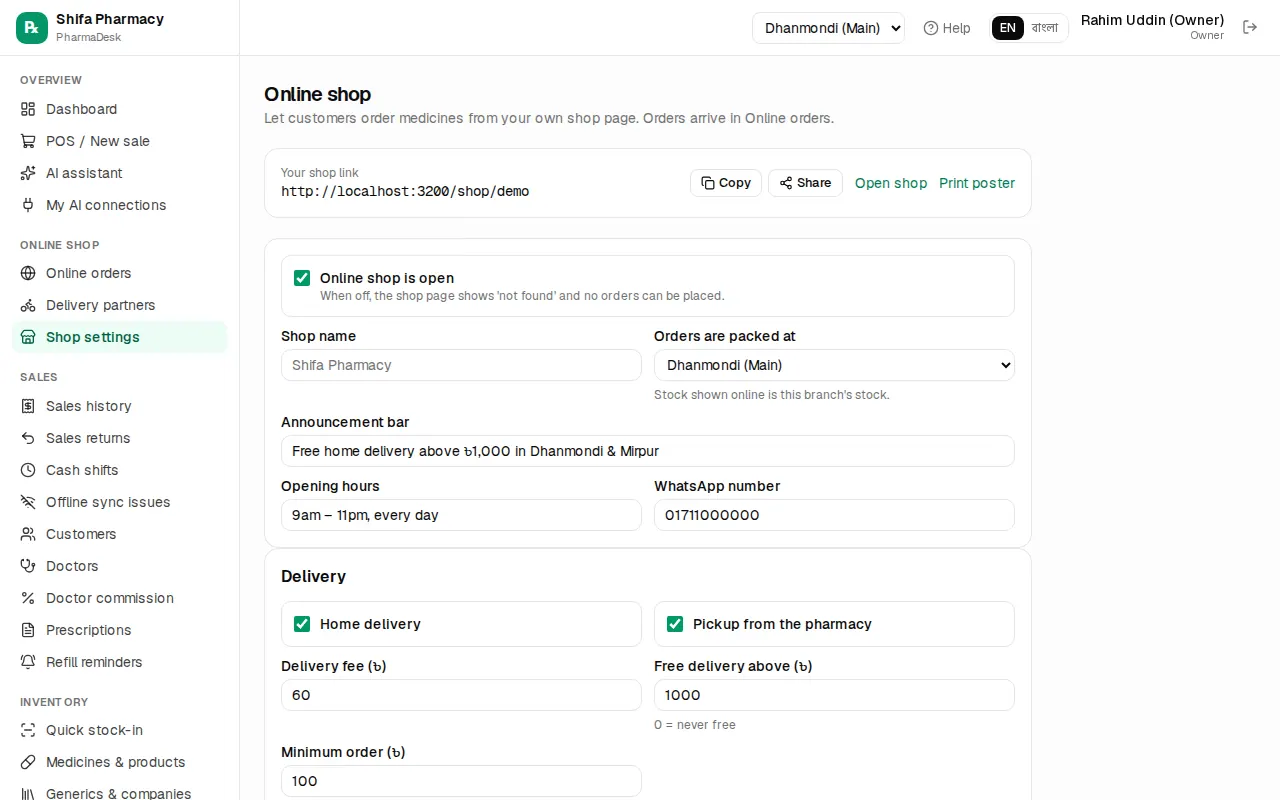This screenshot has width=1280, height=800.
Task: Click the Doctors stethoscope icon
Action: click(x=28, y=566)
